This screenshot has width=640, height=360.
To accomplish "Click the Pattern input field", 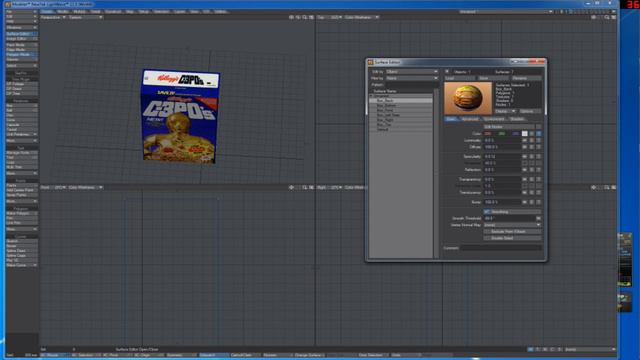I will click(412, 85).
